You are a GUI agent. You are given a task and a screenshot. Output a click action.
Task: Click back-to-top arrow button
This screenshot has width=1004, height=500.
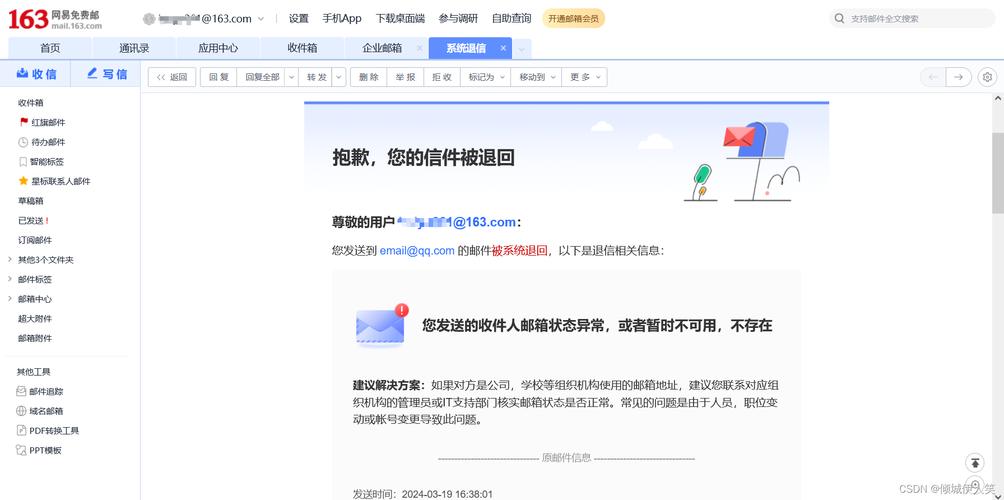click(975, 462)
